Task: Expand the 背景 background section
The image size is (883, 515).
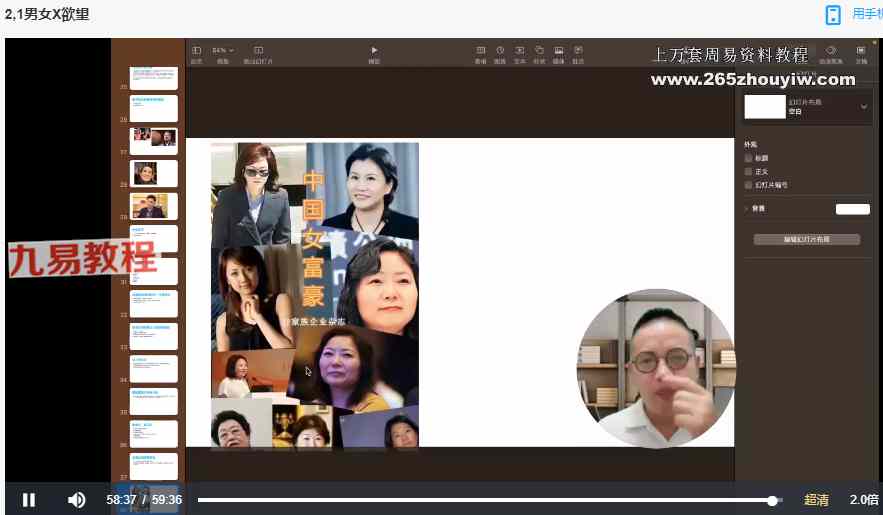Action: [x=746, y=209]
